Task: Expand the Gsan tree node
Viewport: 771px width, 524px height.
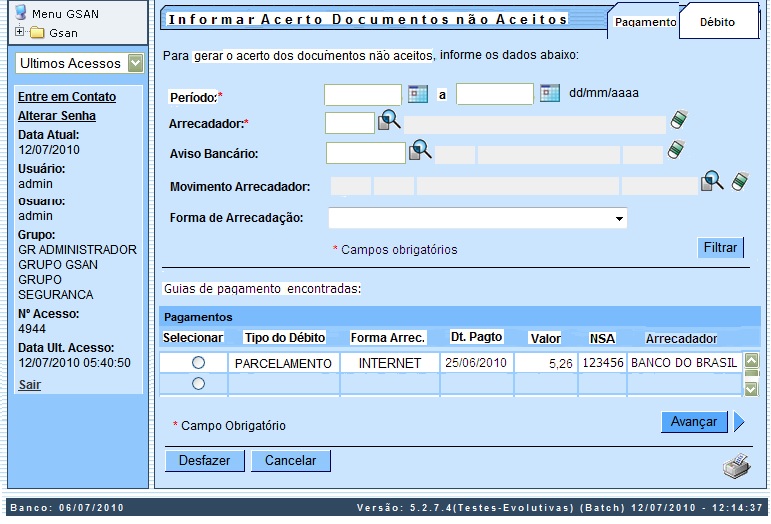Action: pos(20,33)
